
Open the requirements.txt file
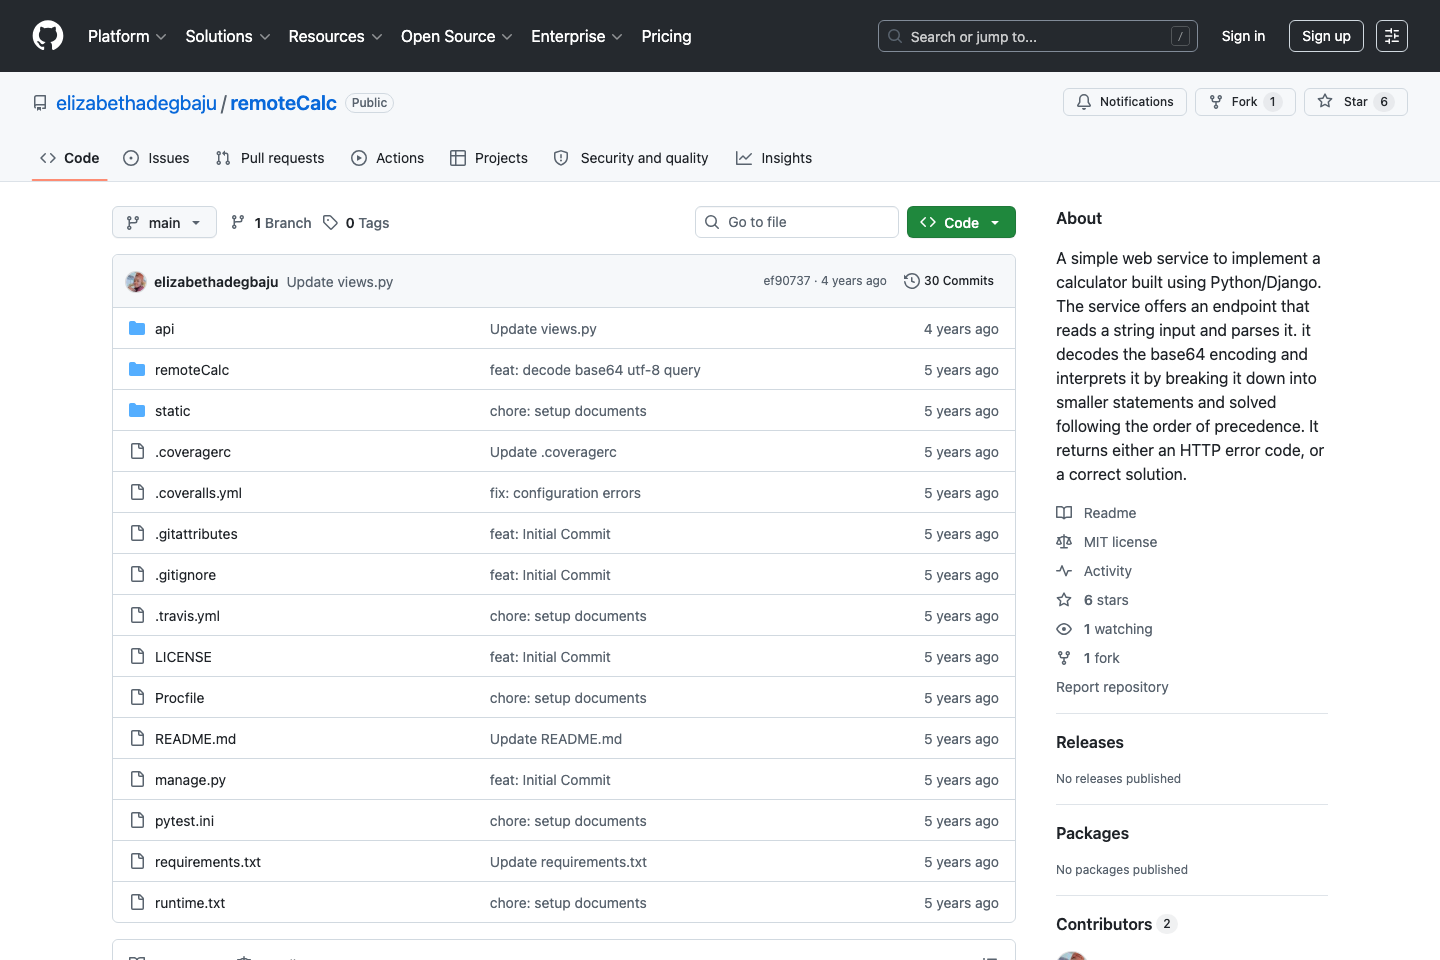point(208,861)
